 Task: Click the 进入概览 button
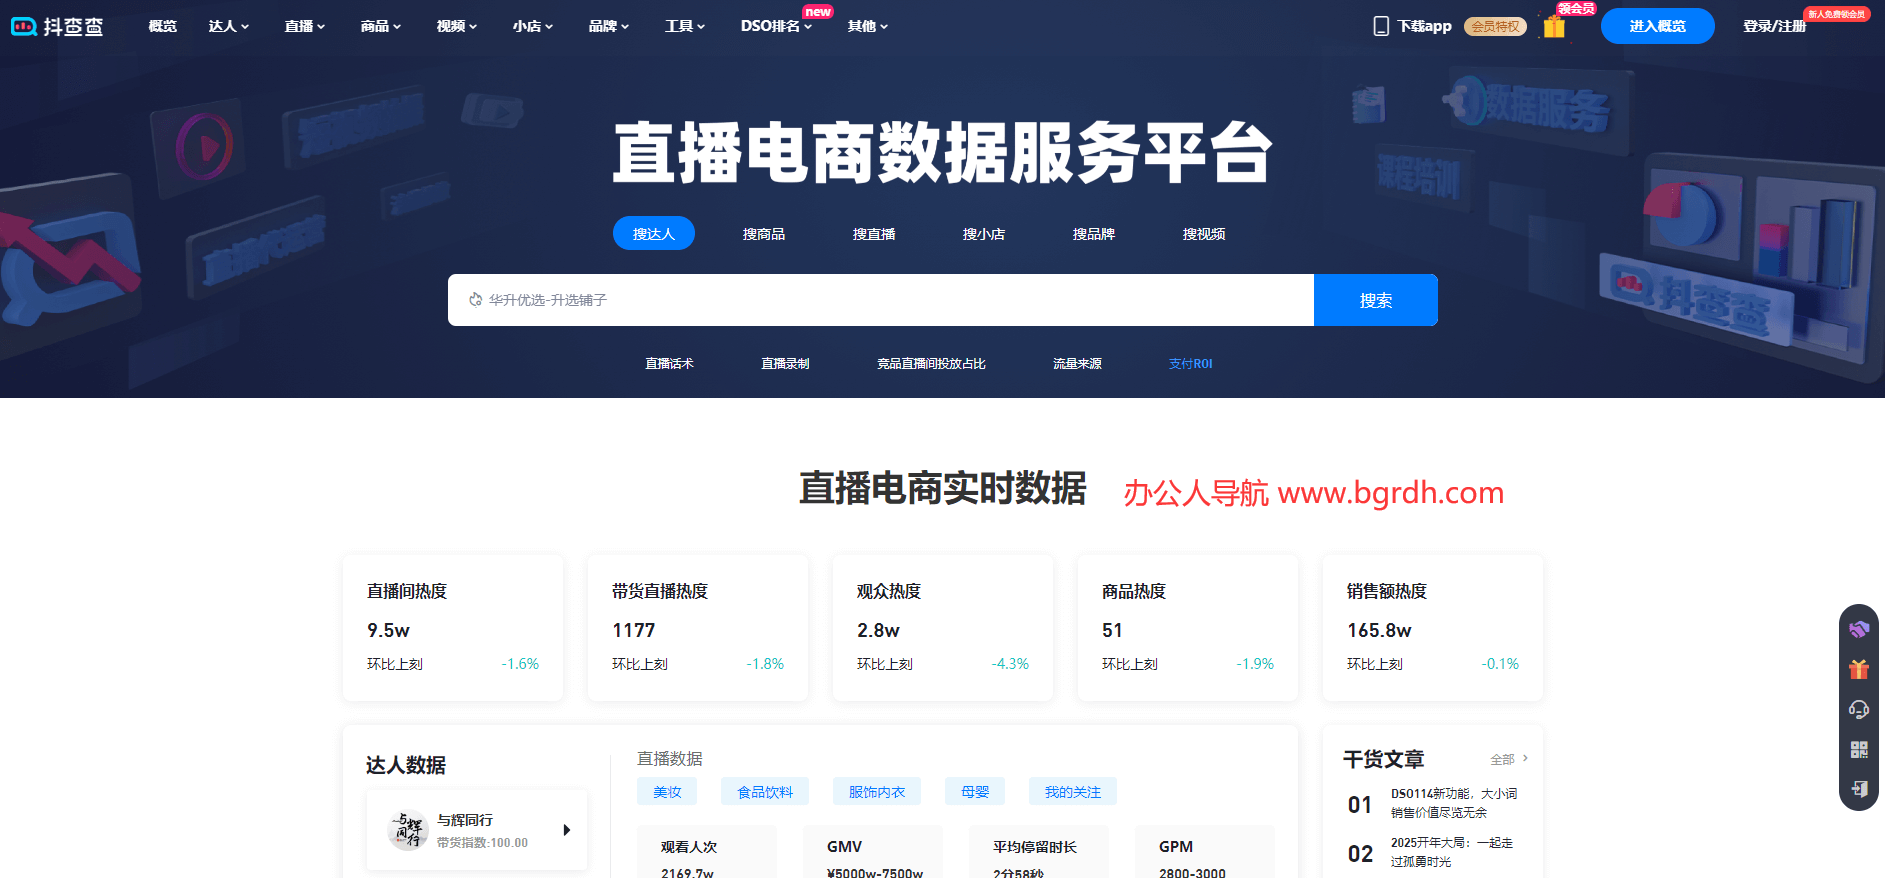click(1657, 26)
